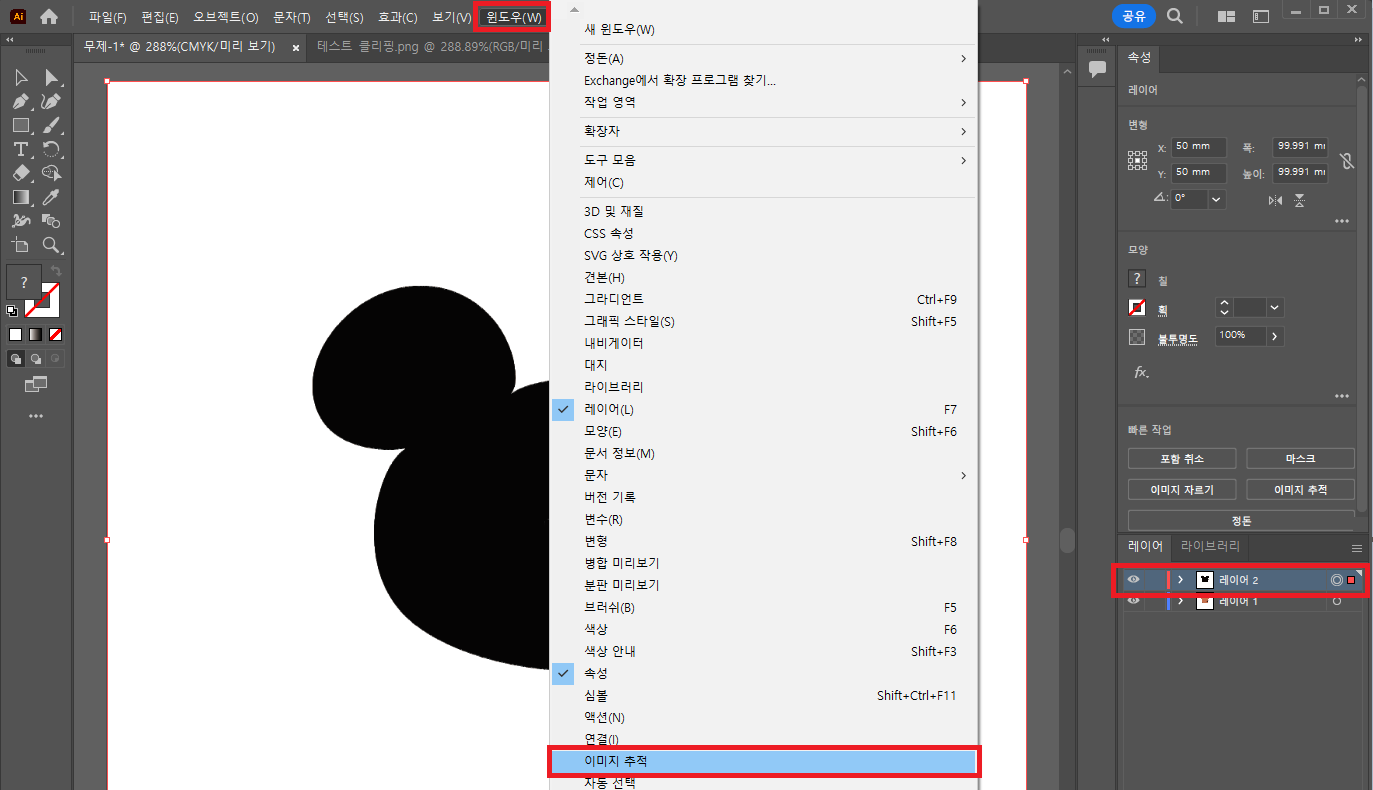
Task: Swap fill and stroke colors
Action: click(56, 271)
